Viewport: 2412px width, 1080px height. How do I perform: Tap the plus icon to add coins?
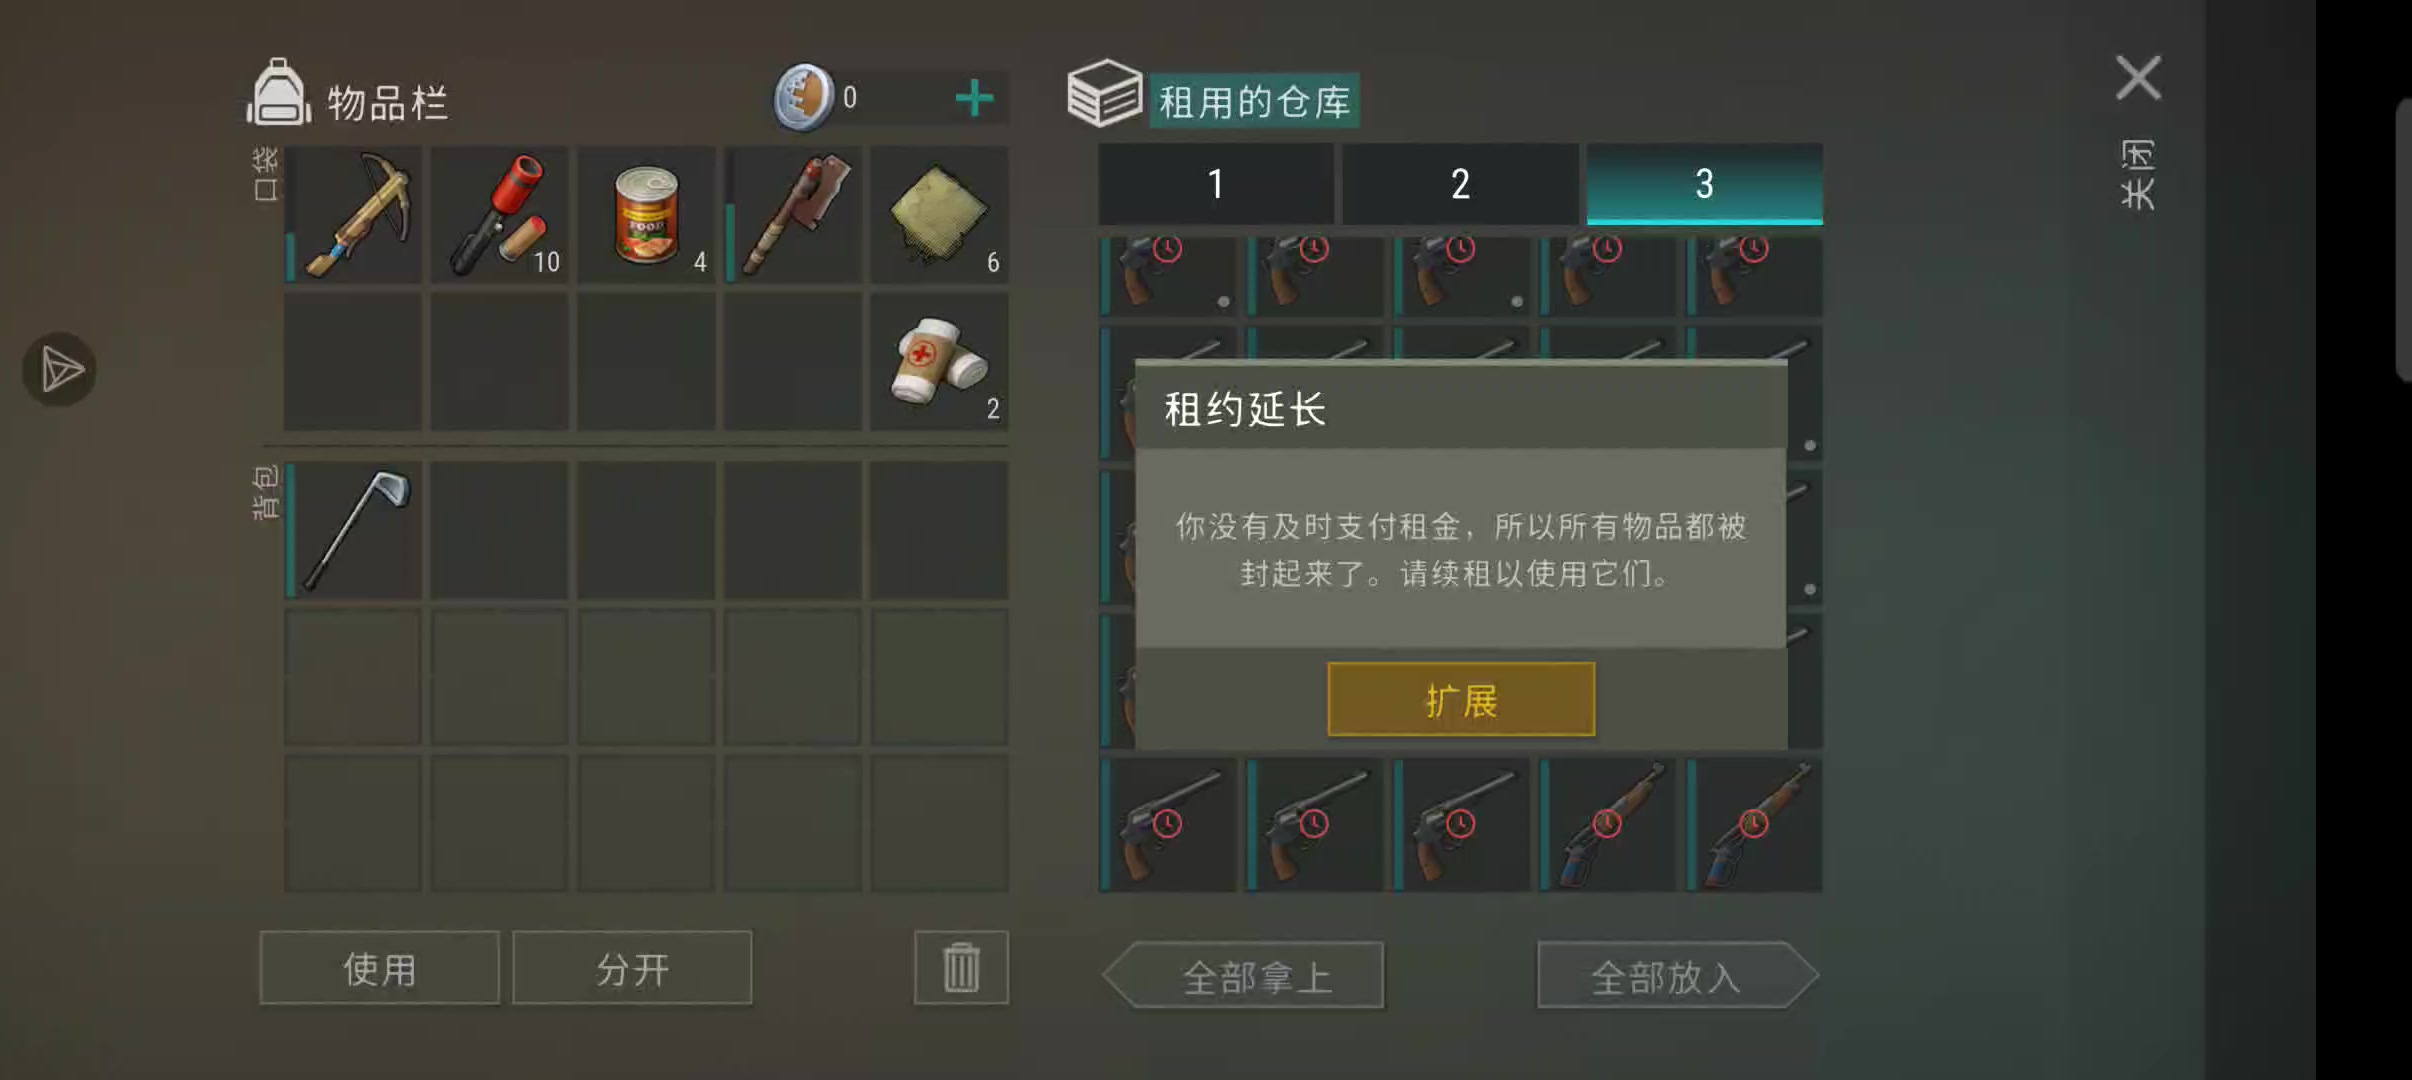974,98
